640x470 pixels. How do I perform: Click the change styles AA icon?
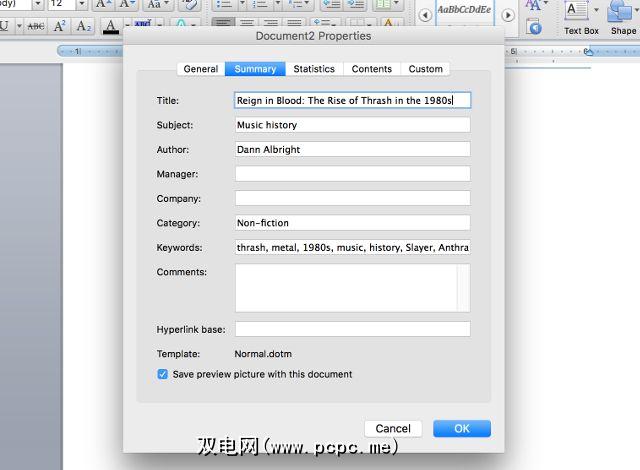click(x=533, y=5)
